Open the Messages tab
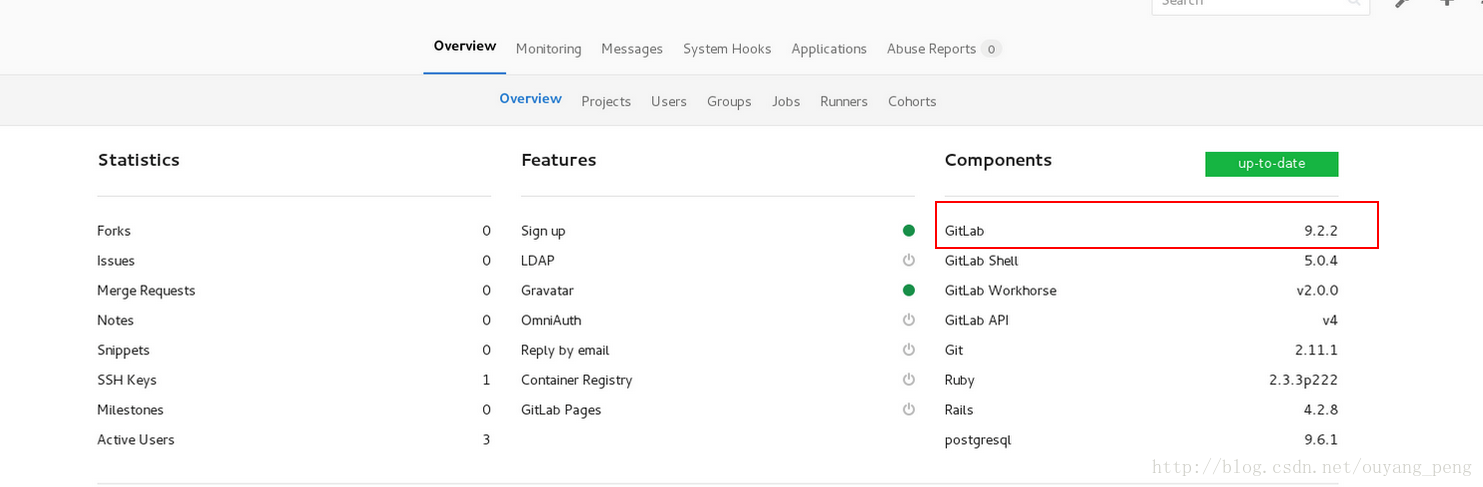Viewport: 1483px width, 487px height. (632, 49)
